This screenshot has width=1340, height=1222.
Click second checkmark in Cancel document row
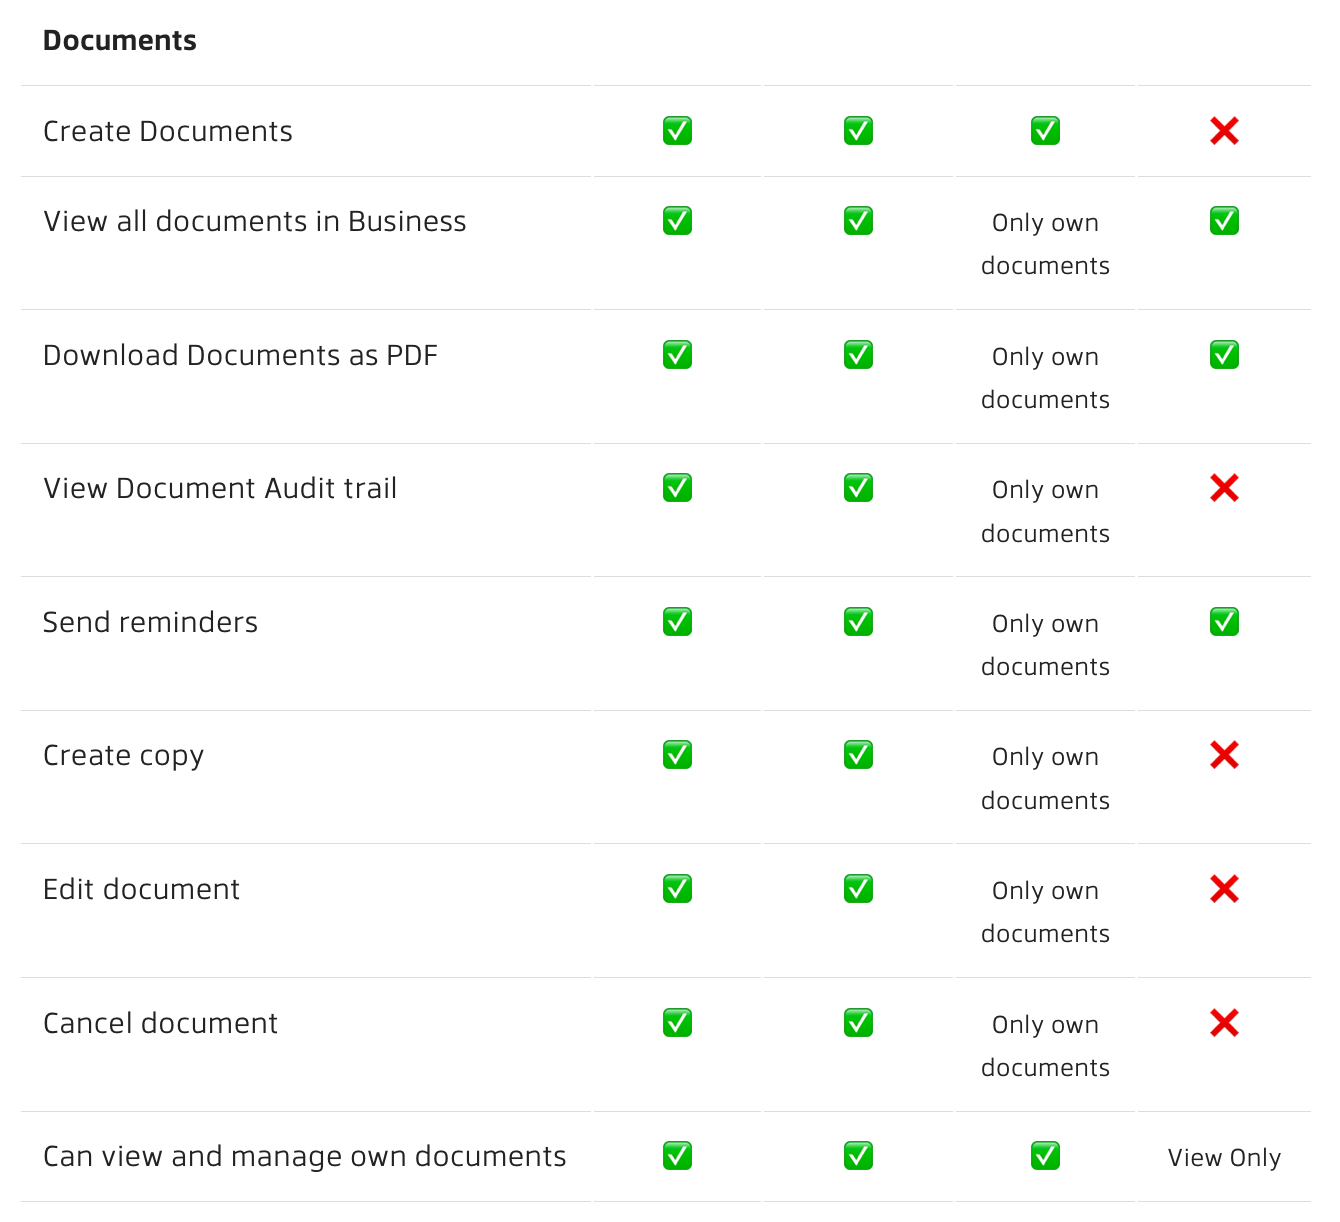[858, 1023]
